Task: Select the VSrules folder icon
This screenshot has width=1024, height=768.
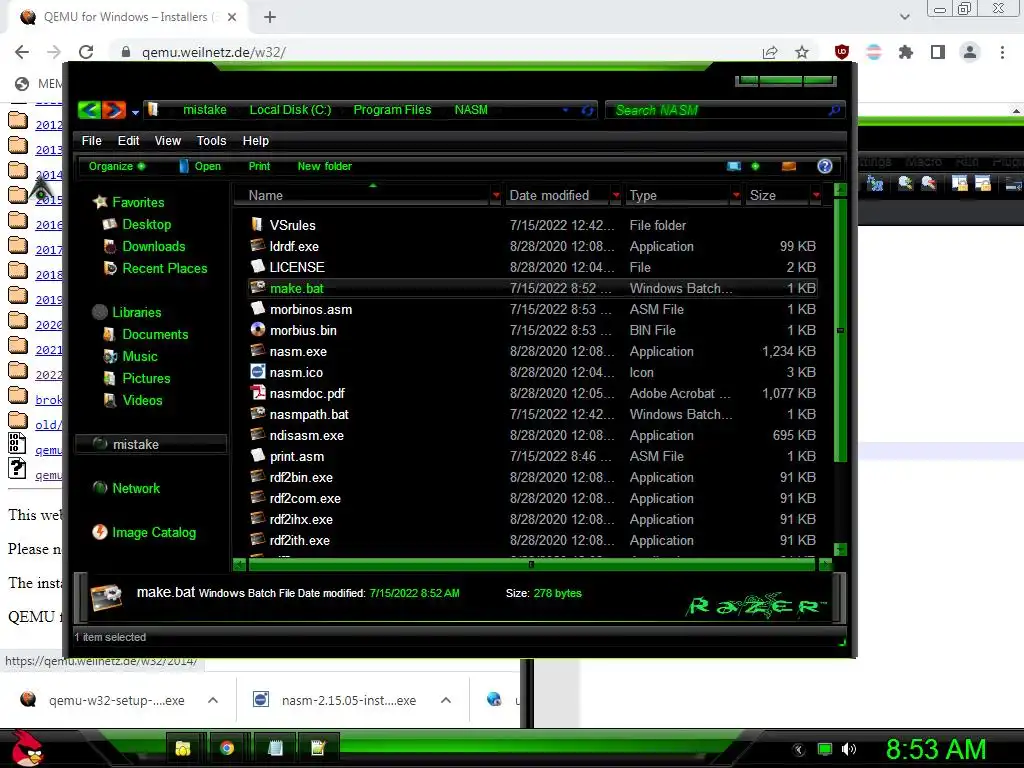Action: (x=257, y=225)
